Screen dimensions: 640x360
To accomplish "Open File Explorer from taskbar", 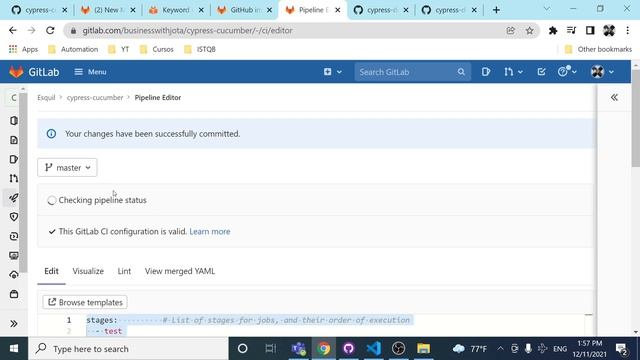I will (423, 349).
